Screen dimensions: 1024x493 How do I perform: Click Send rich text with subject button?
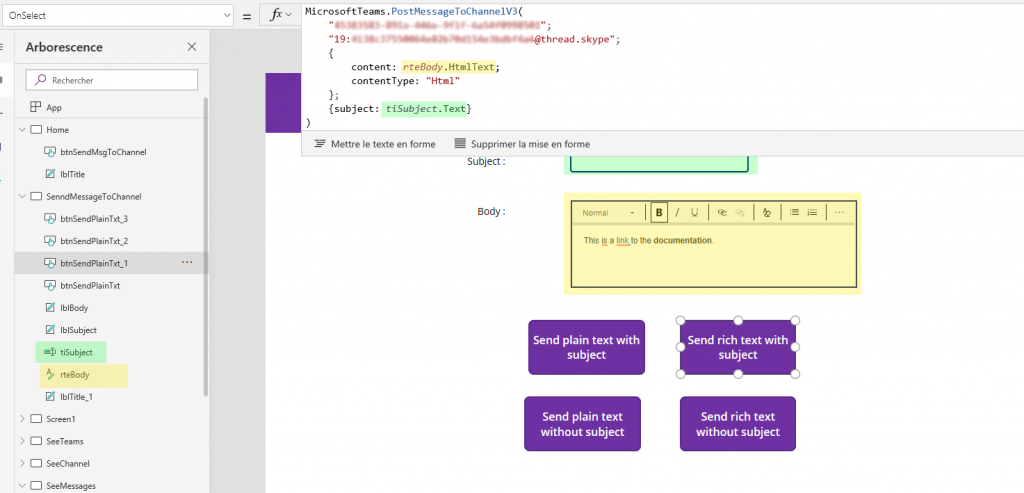738,347
